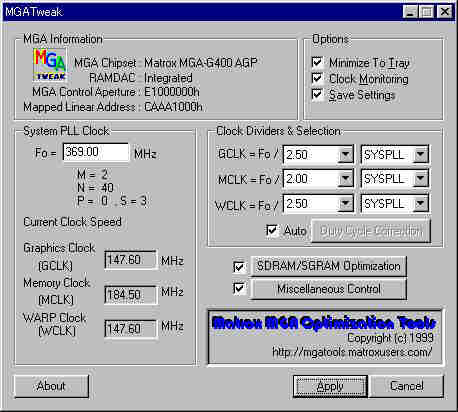Toggle the Minimize To Tray checkbox
The width and height of the screenshot is (458, 412).
click(317, 62)
